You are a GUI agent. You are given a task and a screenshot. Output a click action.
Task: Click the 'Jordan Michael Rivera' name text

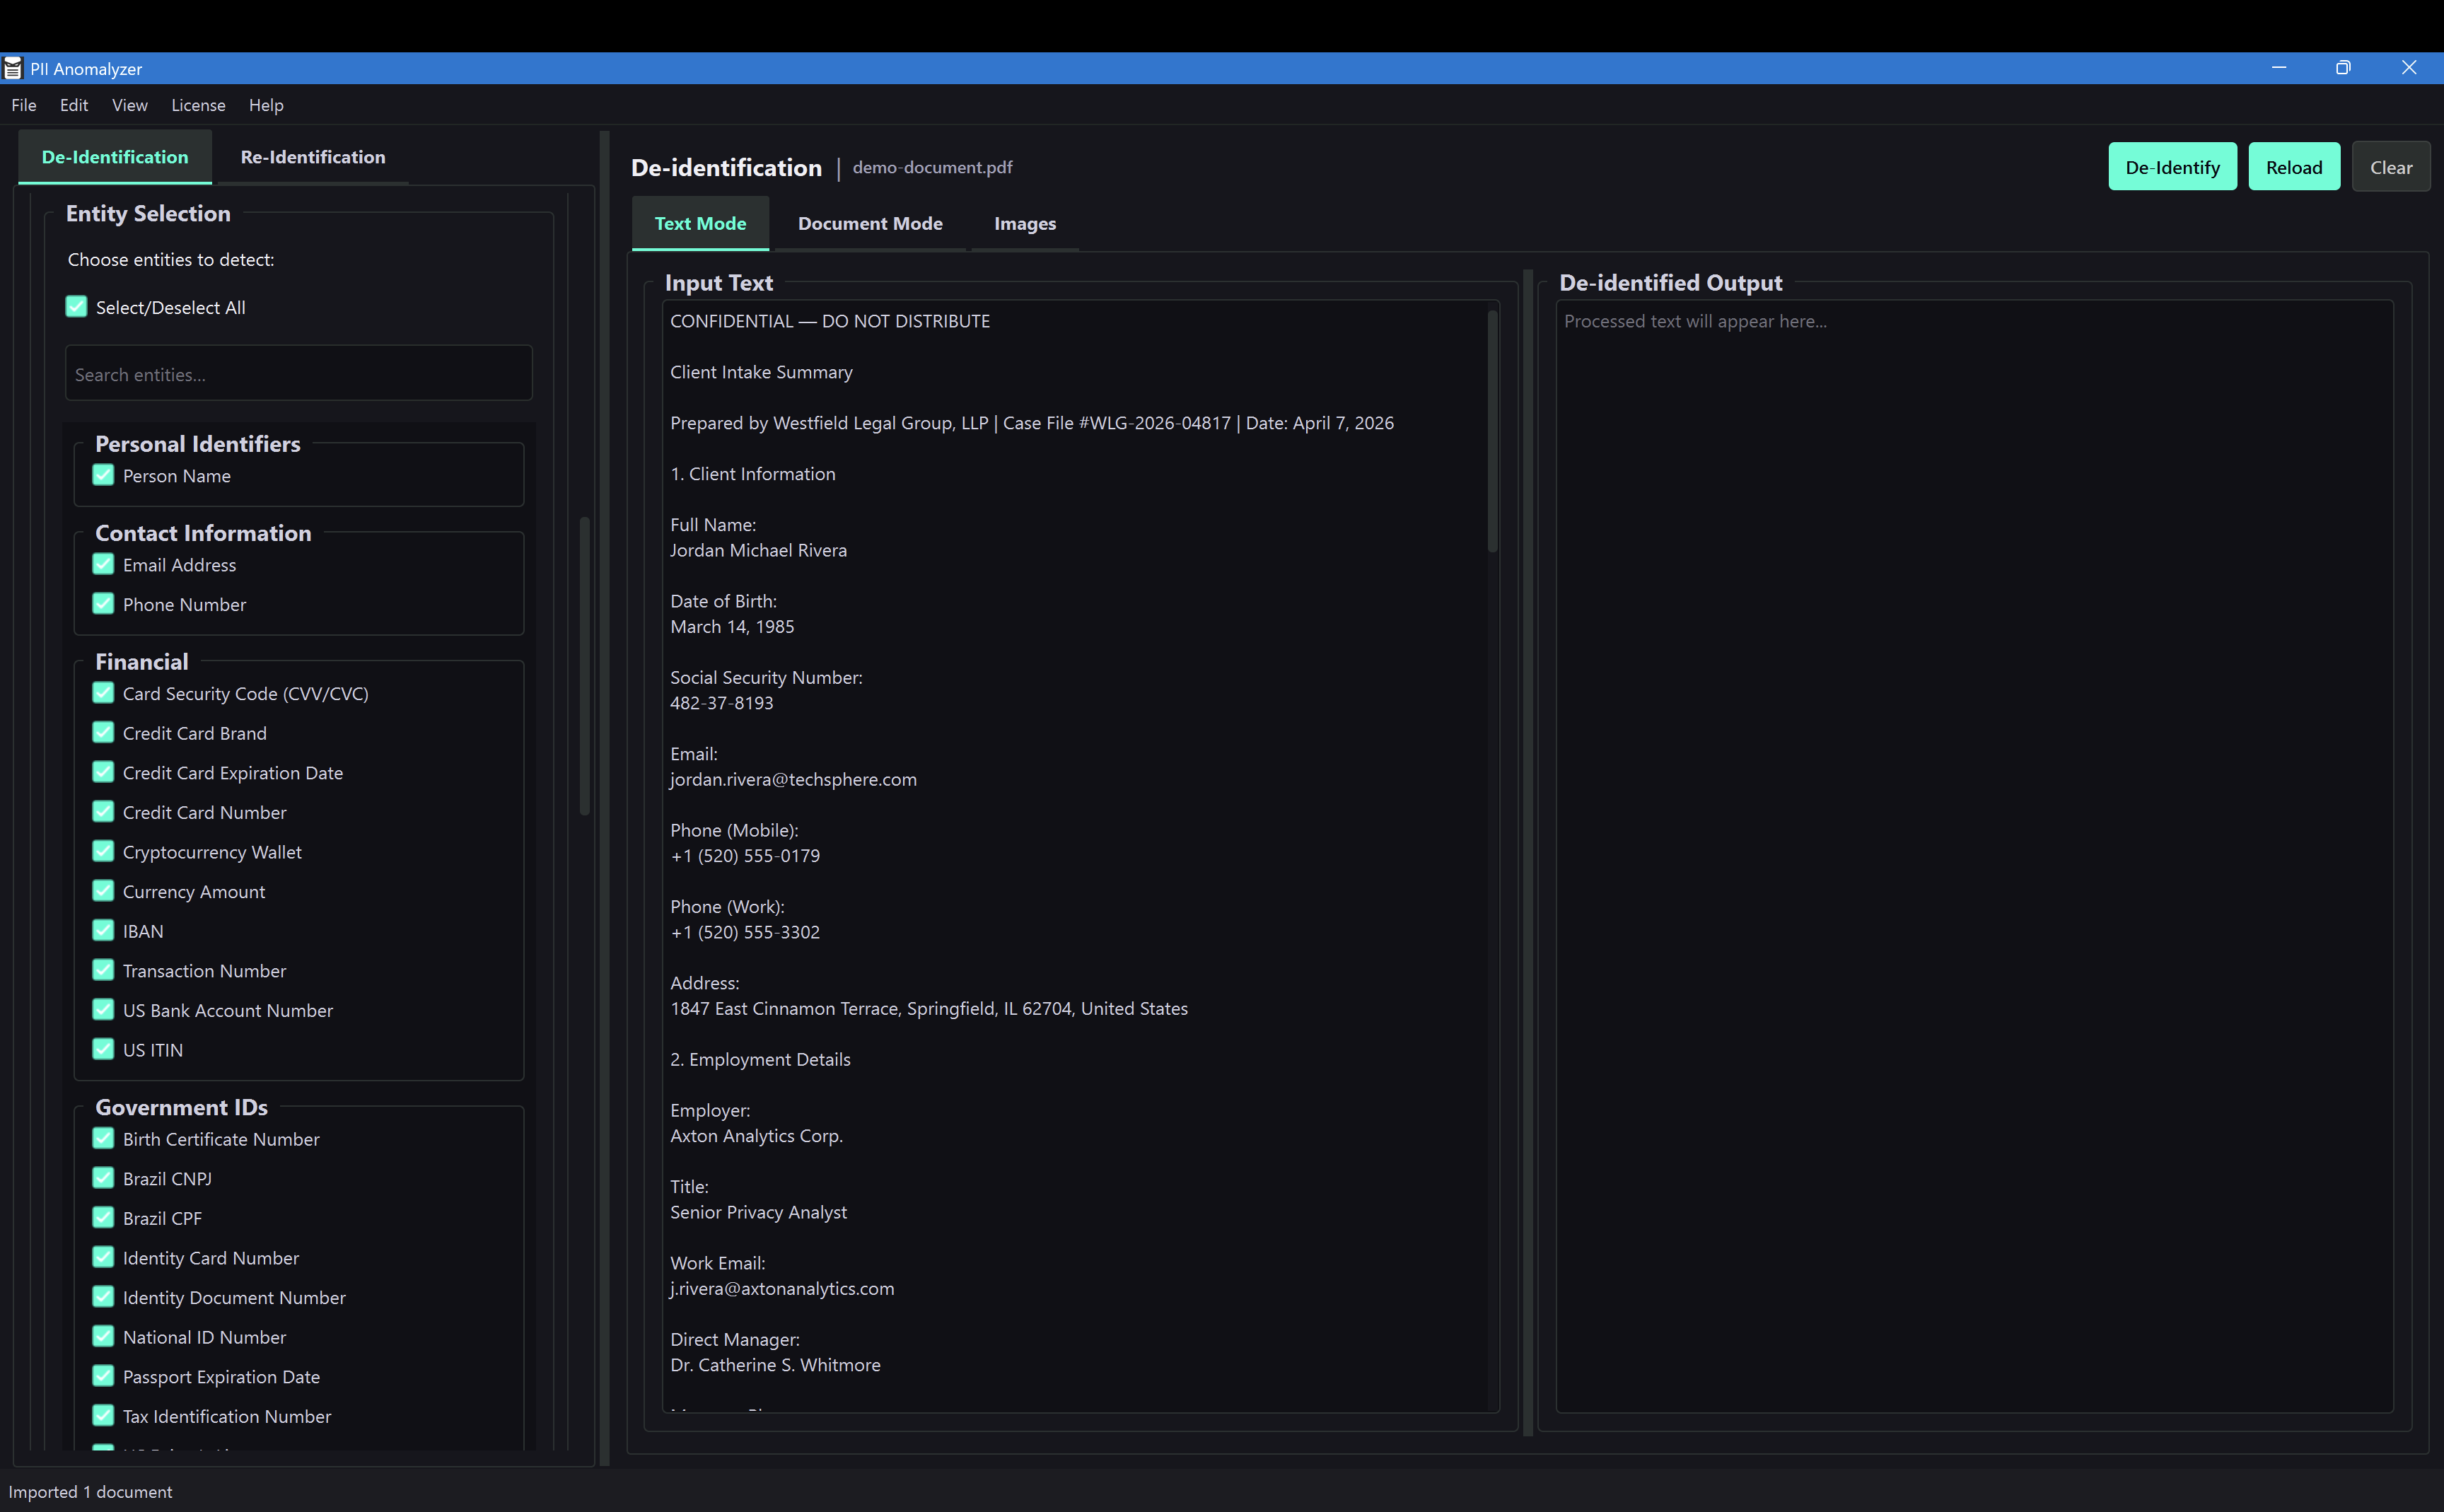click(x=758, y=550)
